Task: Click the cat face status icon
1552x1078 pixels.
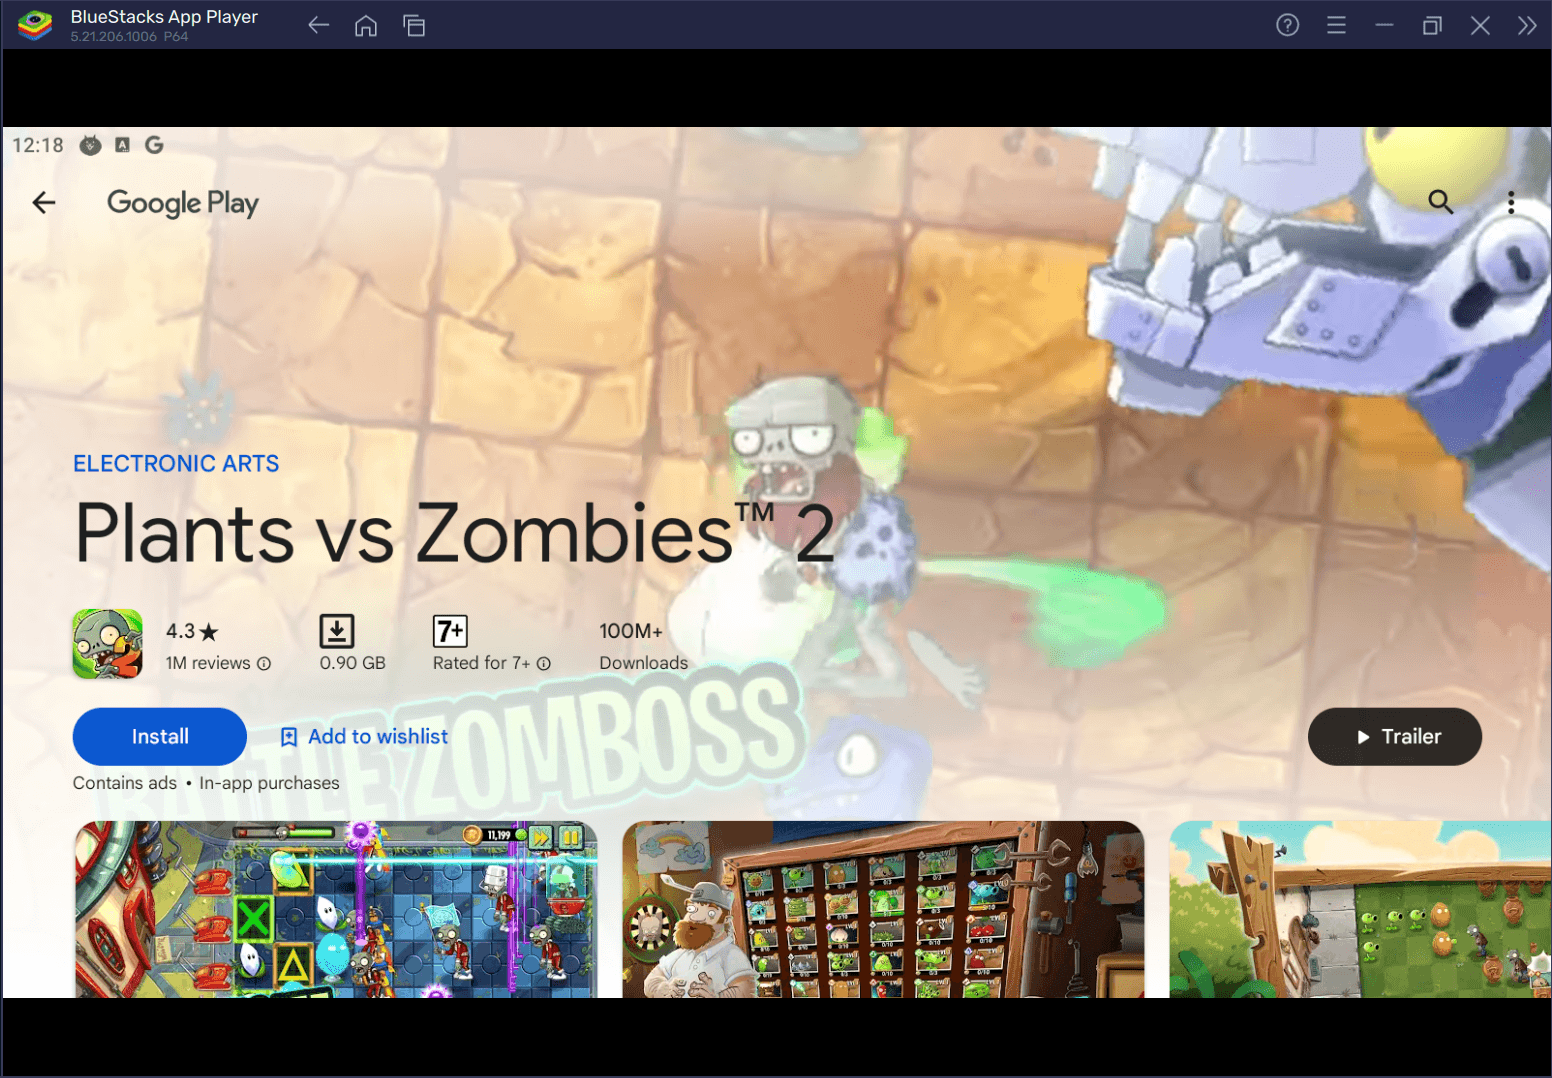Action: [90, 145]
